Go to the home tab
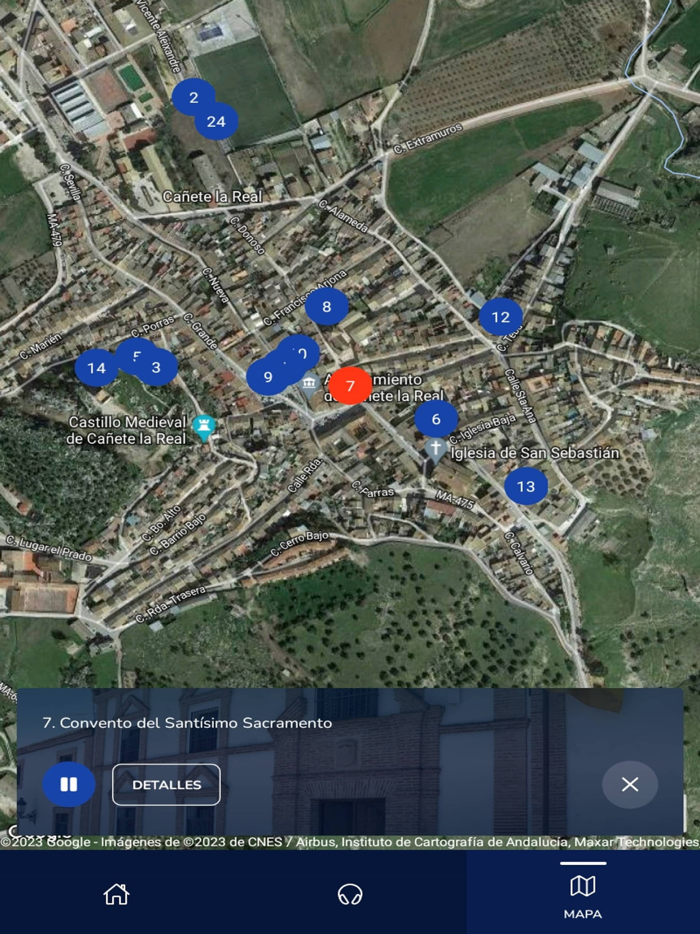 (x=116, y=893)
